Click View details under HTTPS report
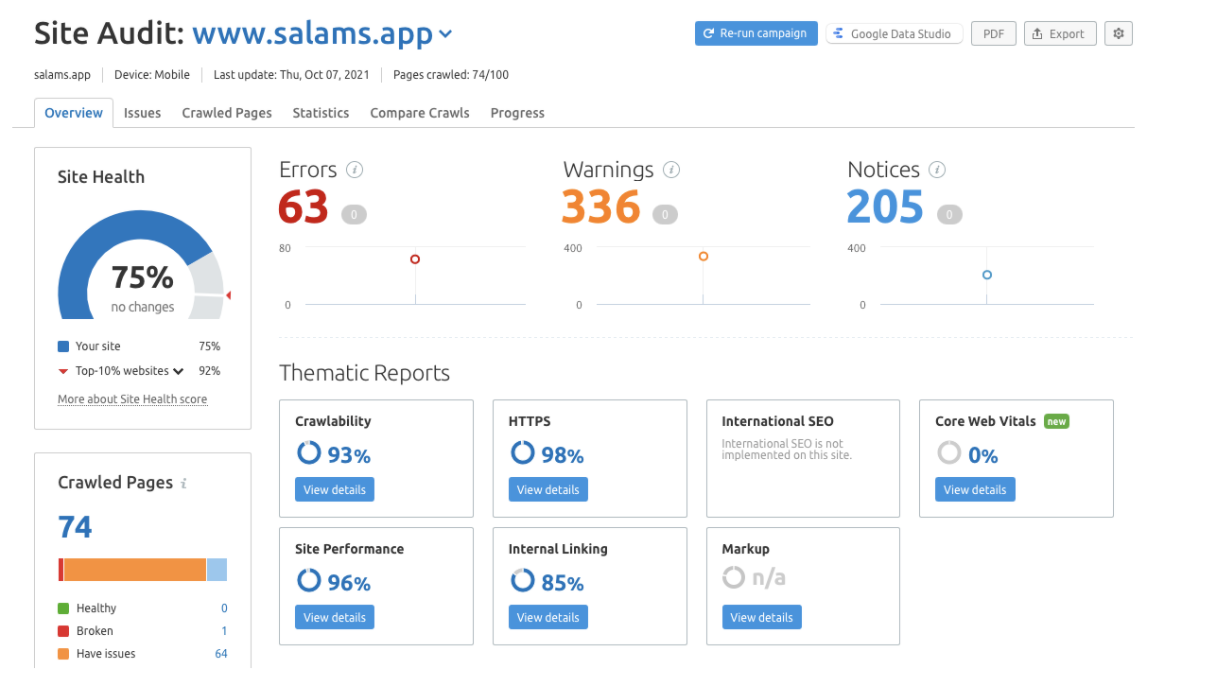The image size is (1206, 700). (548, 489)
